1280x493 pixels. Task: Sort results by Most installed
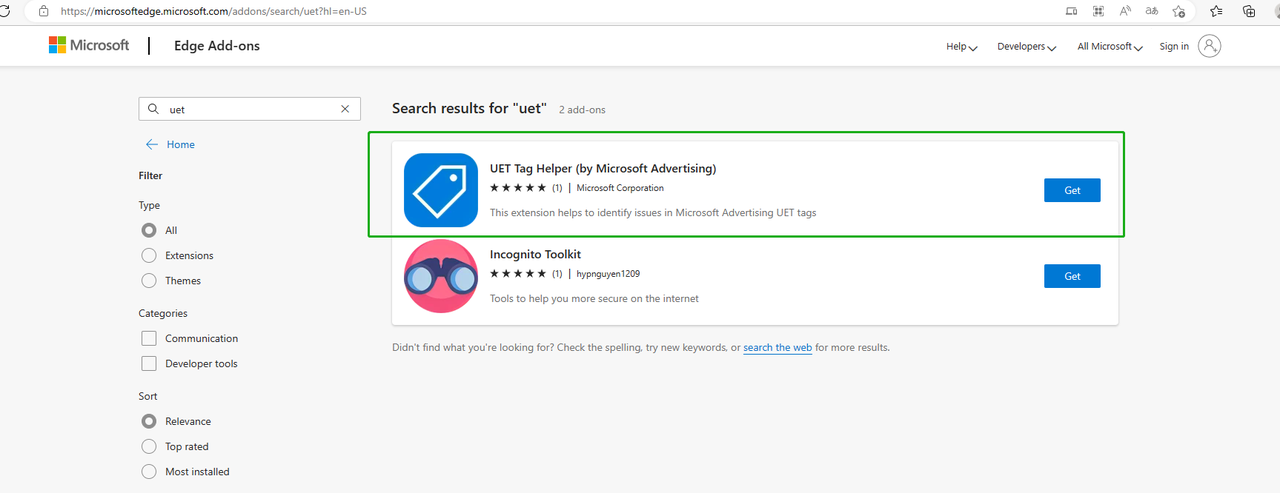pyautogui.click(x=149, y=471)
